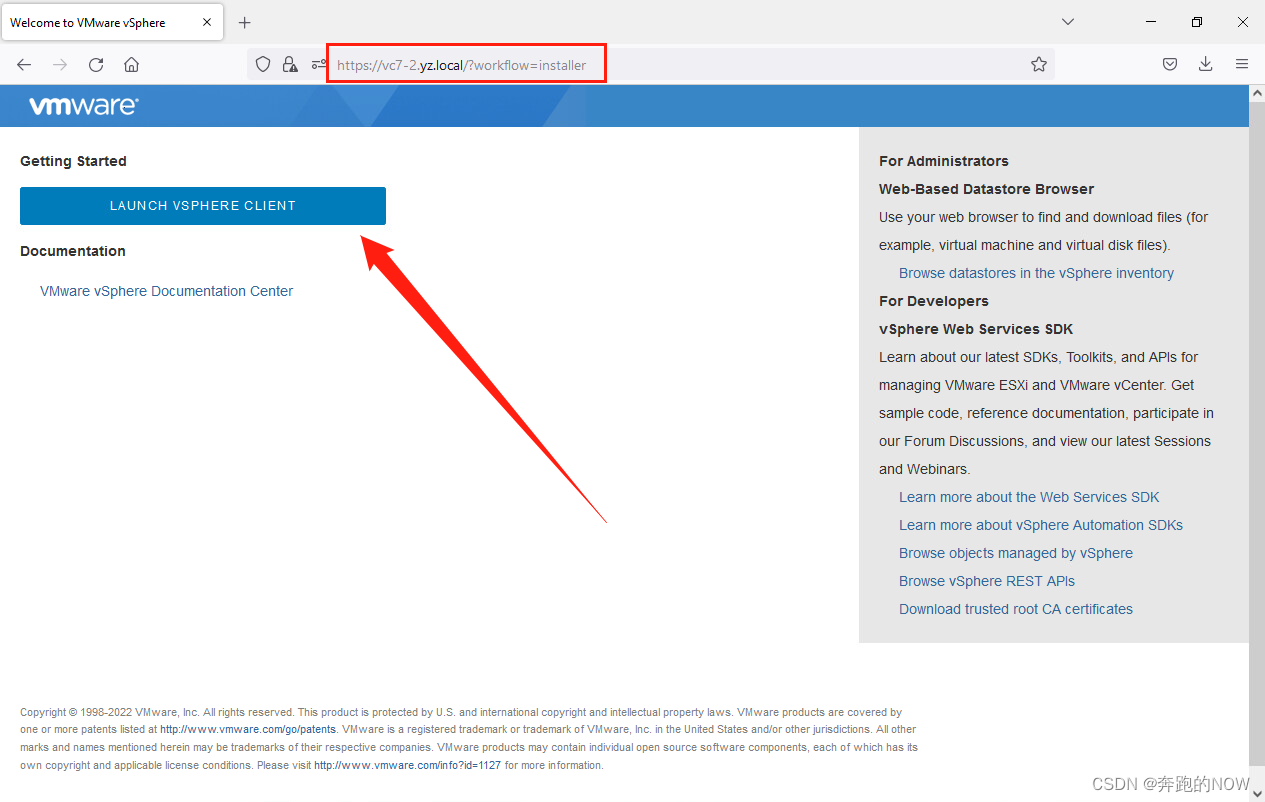Browse datastores in the vSphere inventory
Viewport: 1265px width, 802px height.
(x=1036, y=273)
